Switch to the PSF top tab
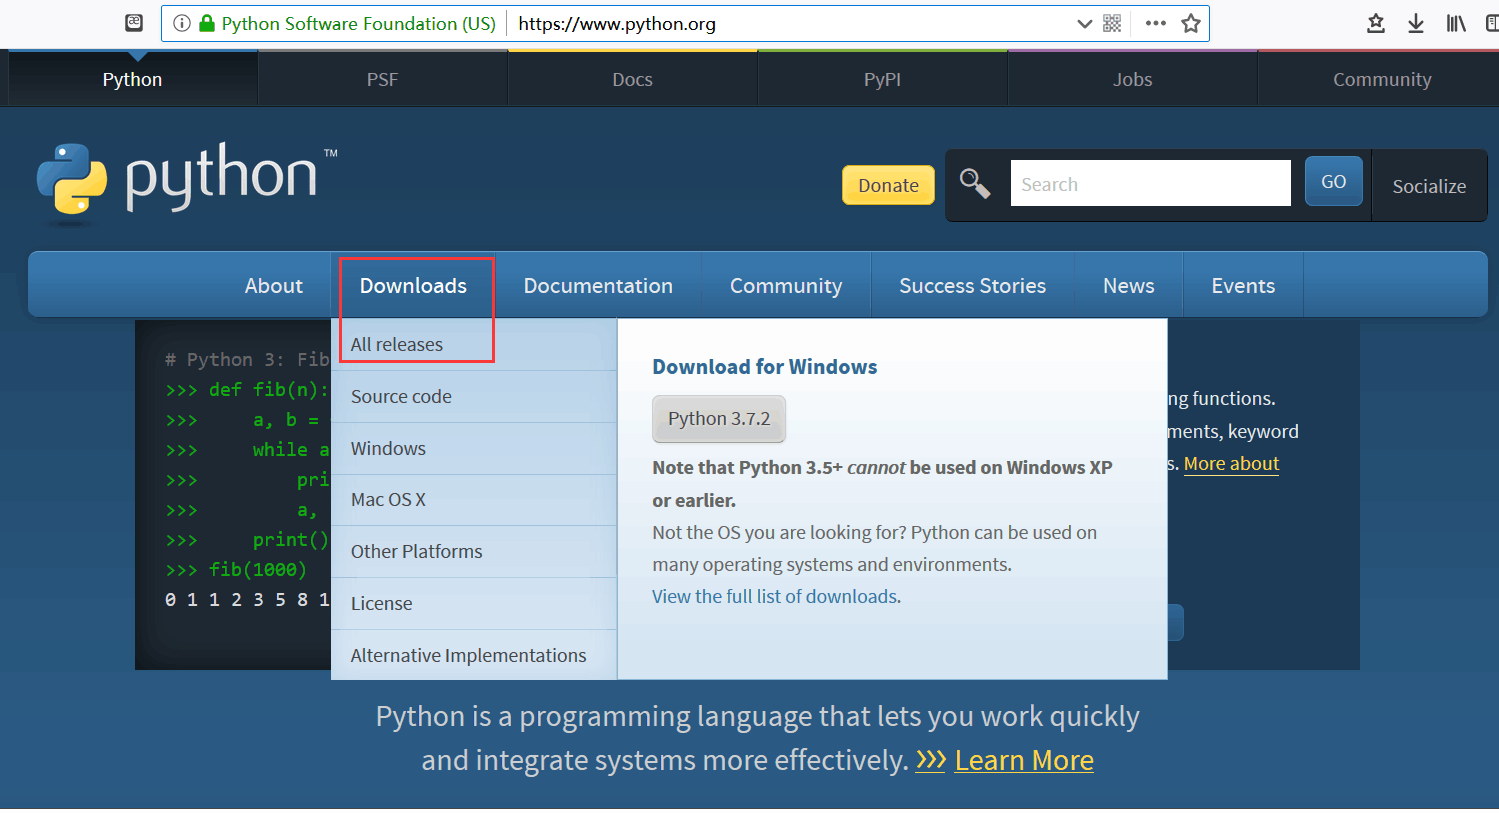Screen dimensions: 1499x813 382,79
